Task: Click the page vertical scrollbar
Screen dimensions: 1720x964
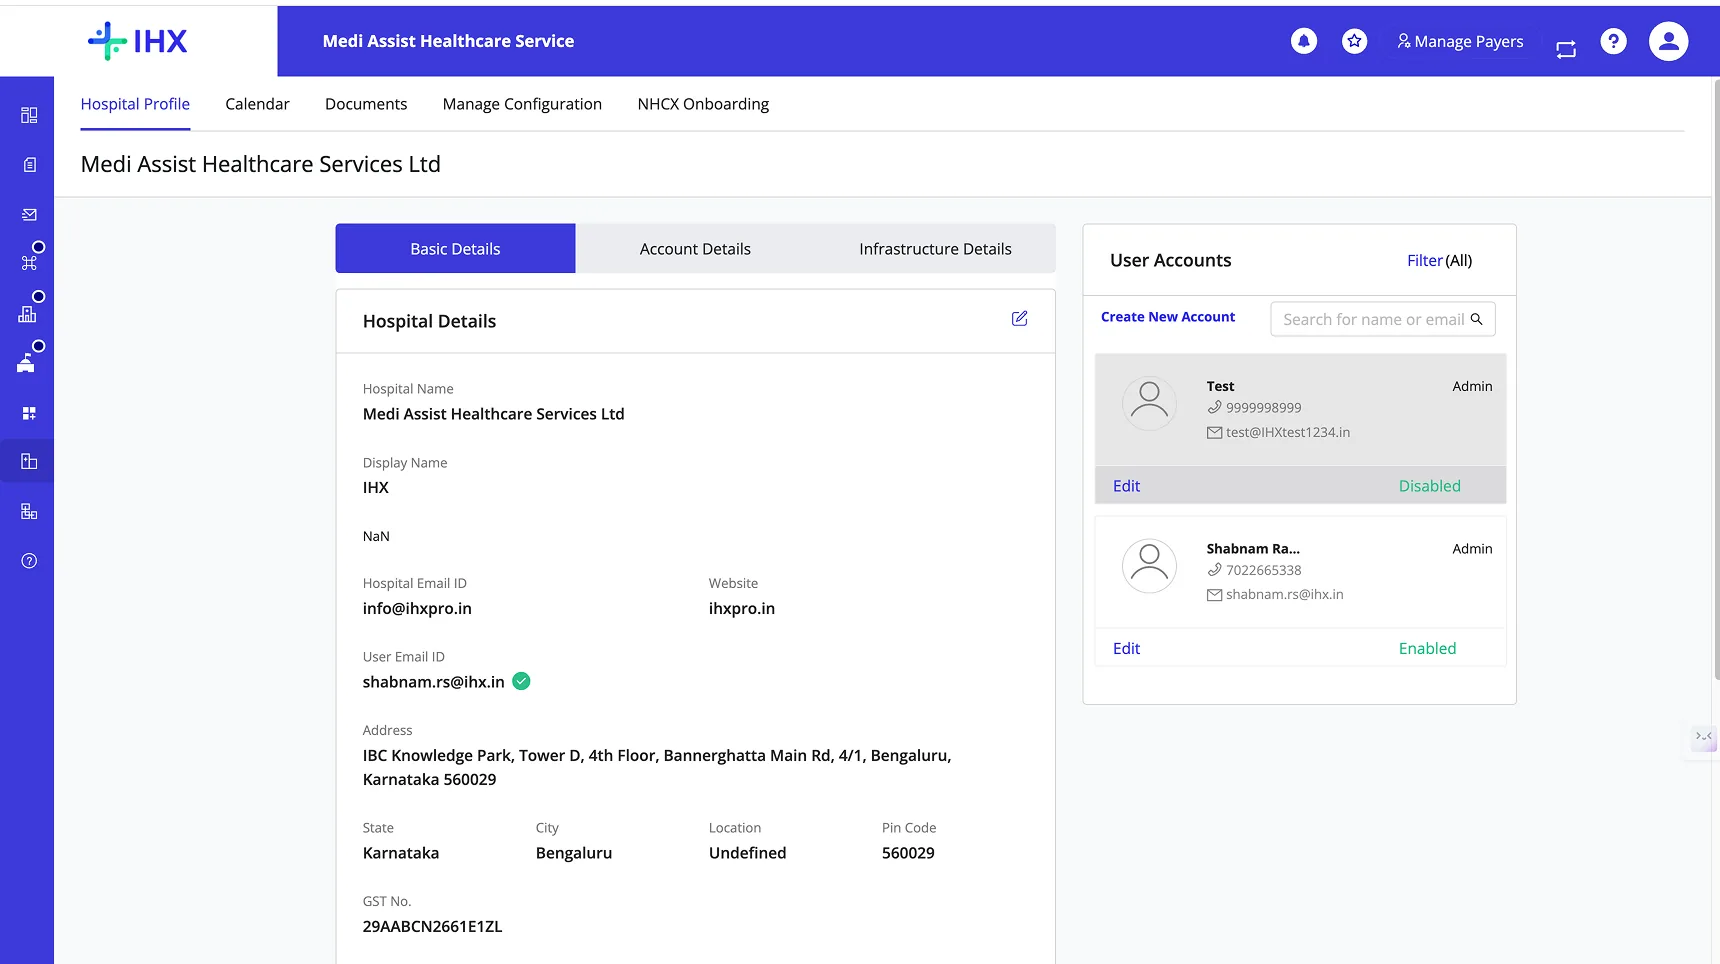Action: [1716, 380]
